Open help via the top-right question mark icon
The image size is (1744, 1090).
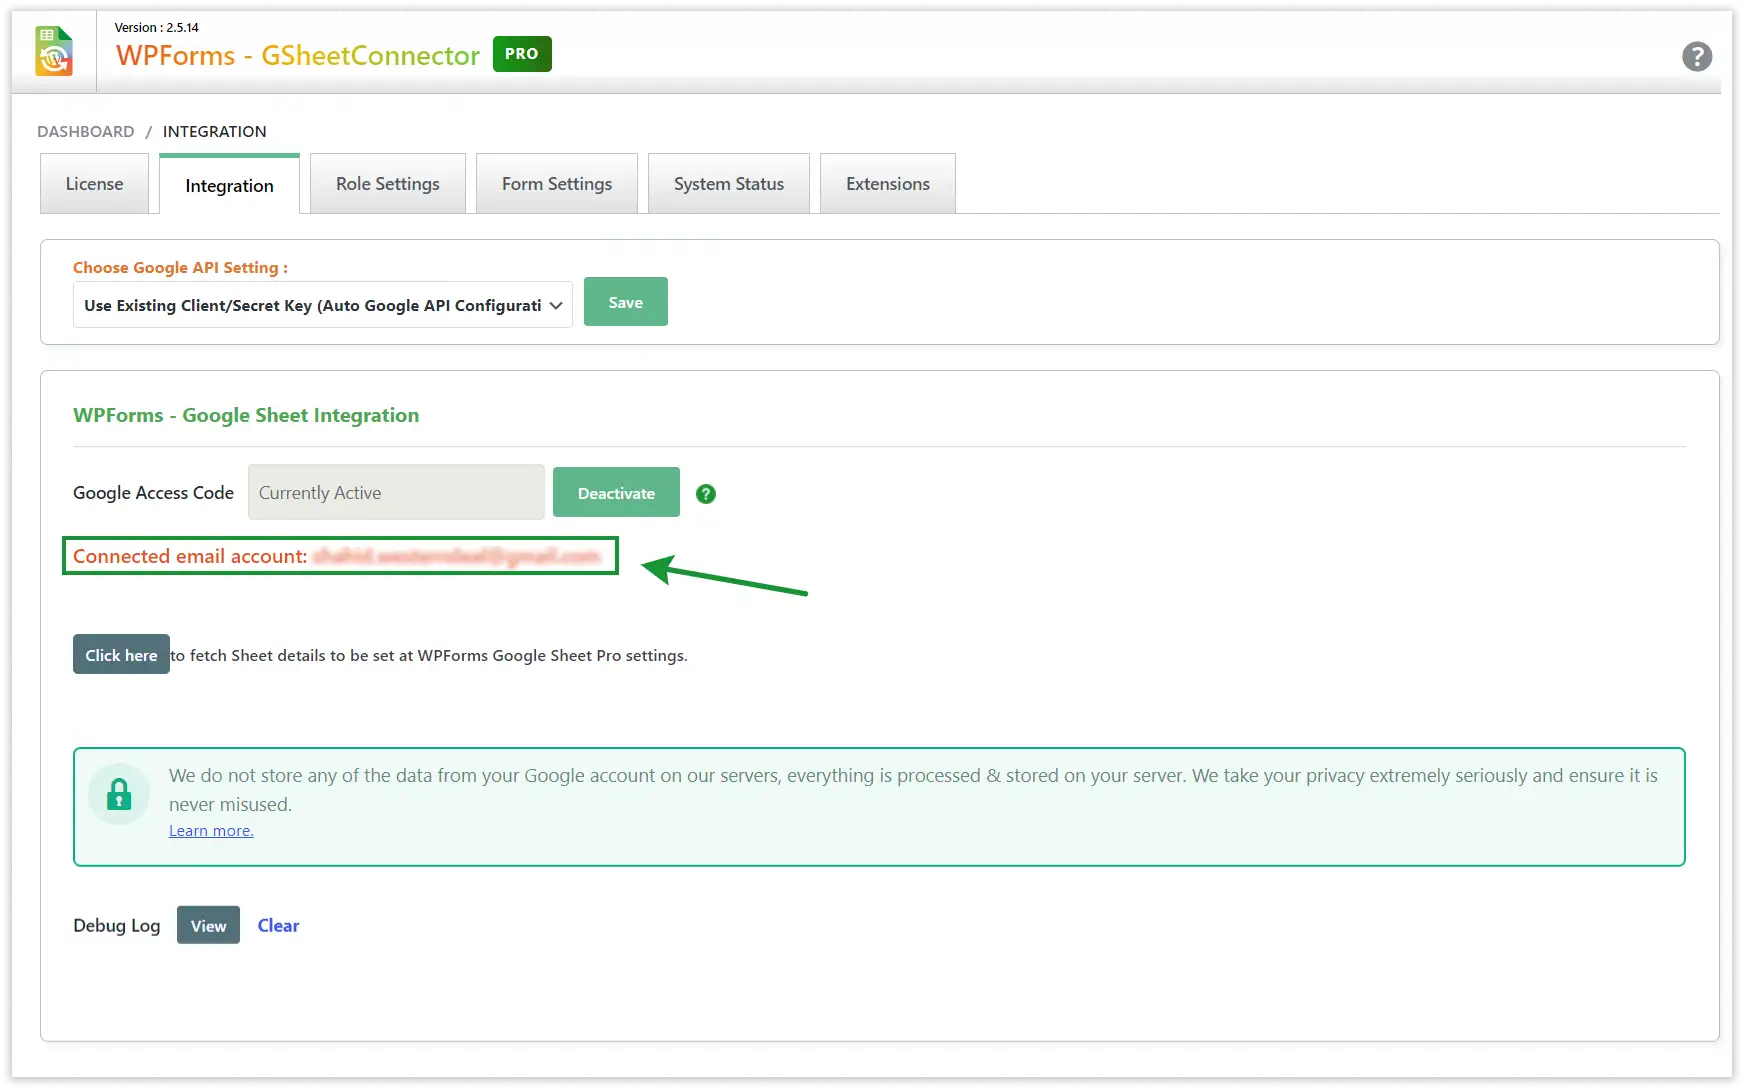point(1697,57)
